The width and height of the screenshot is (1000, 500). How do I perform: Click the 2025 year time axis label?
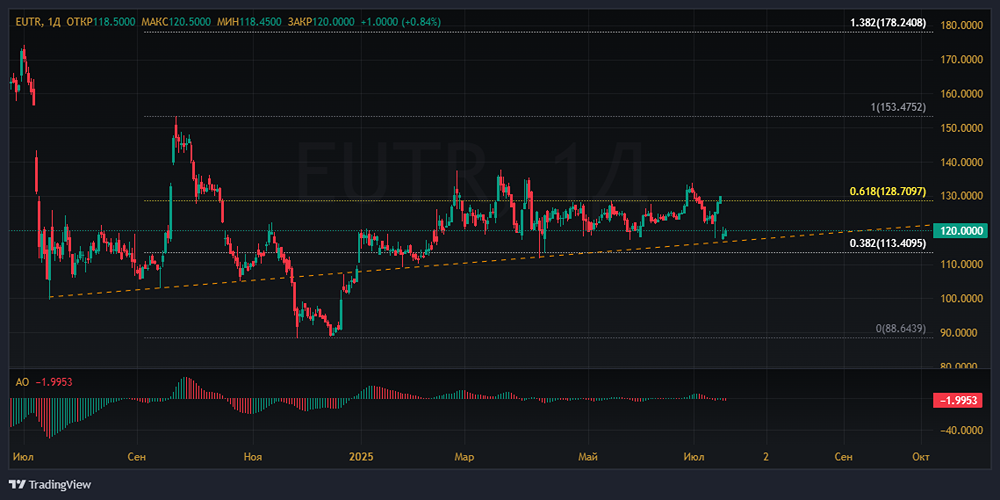360,457
